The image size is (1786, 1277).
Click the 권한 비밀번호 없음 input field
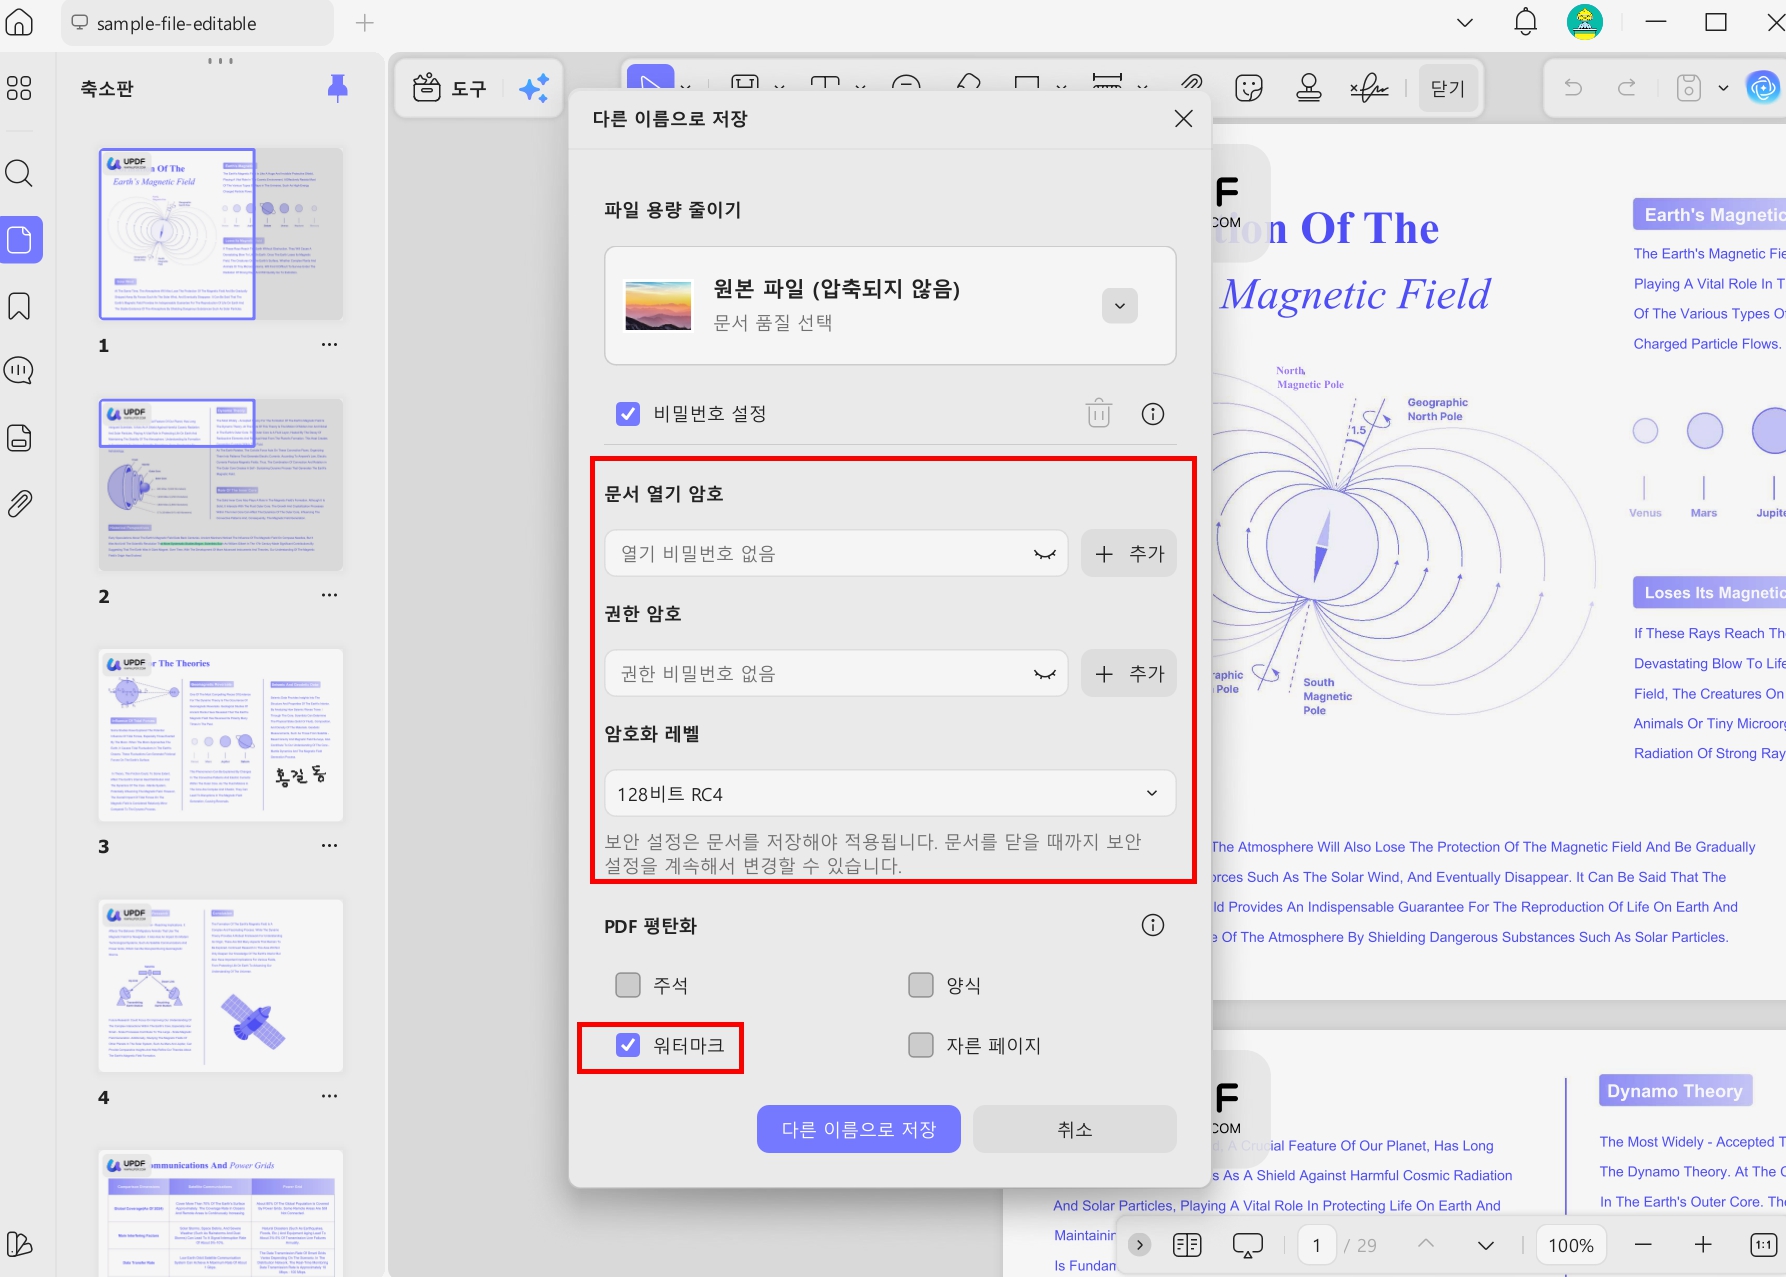836,673
